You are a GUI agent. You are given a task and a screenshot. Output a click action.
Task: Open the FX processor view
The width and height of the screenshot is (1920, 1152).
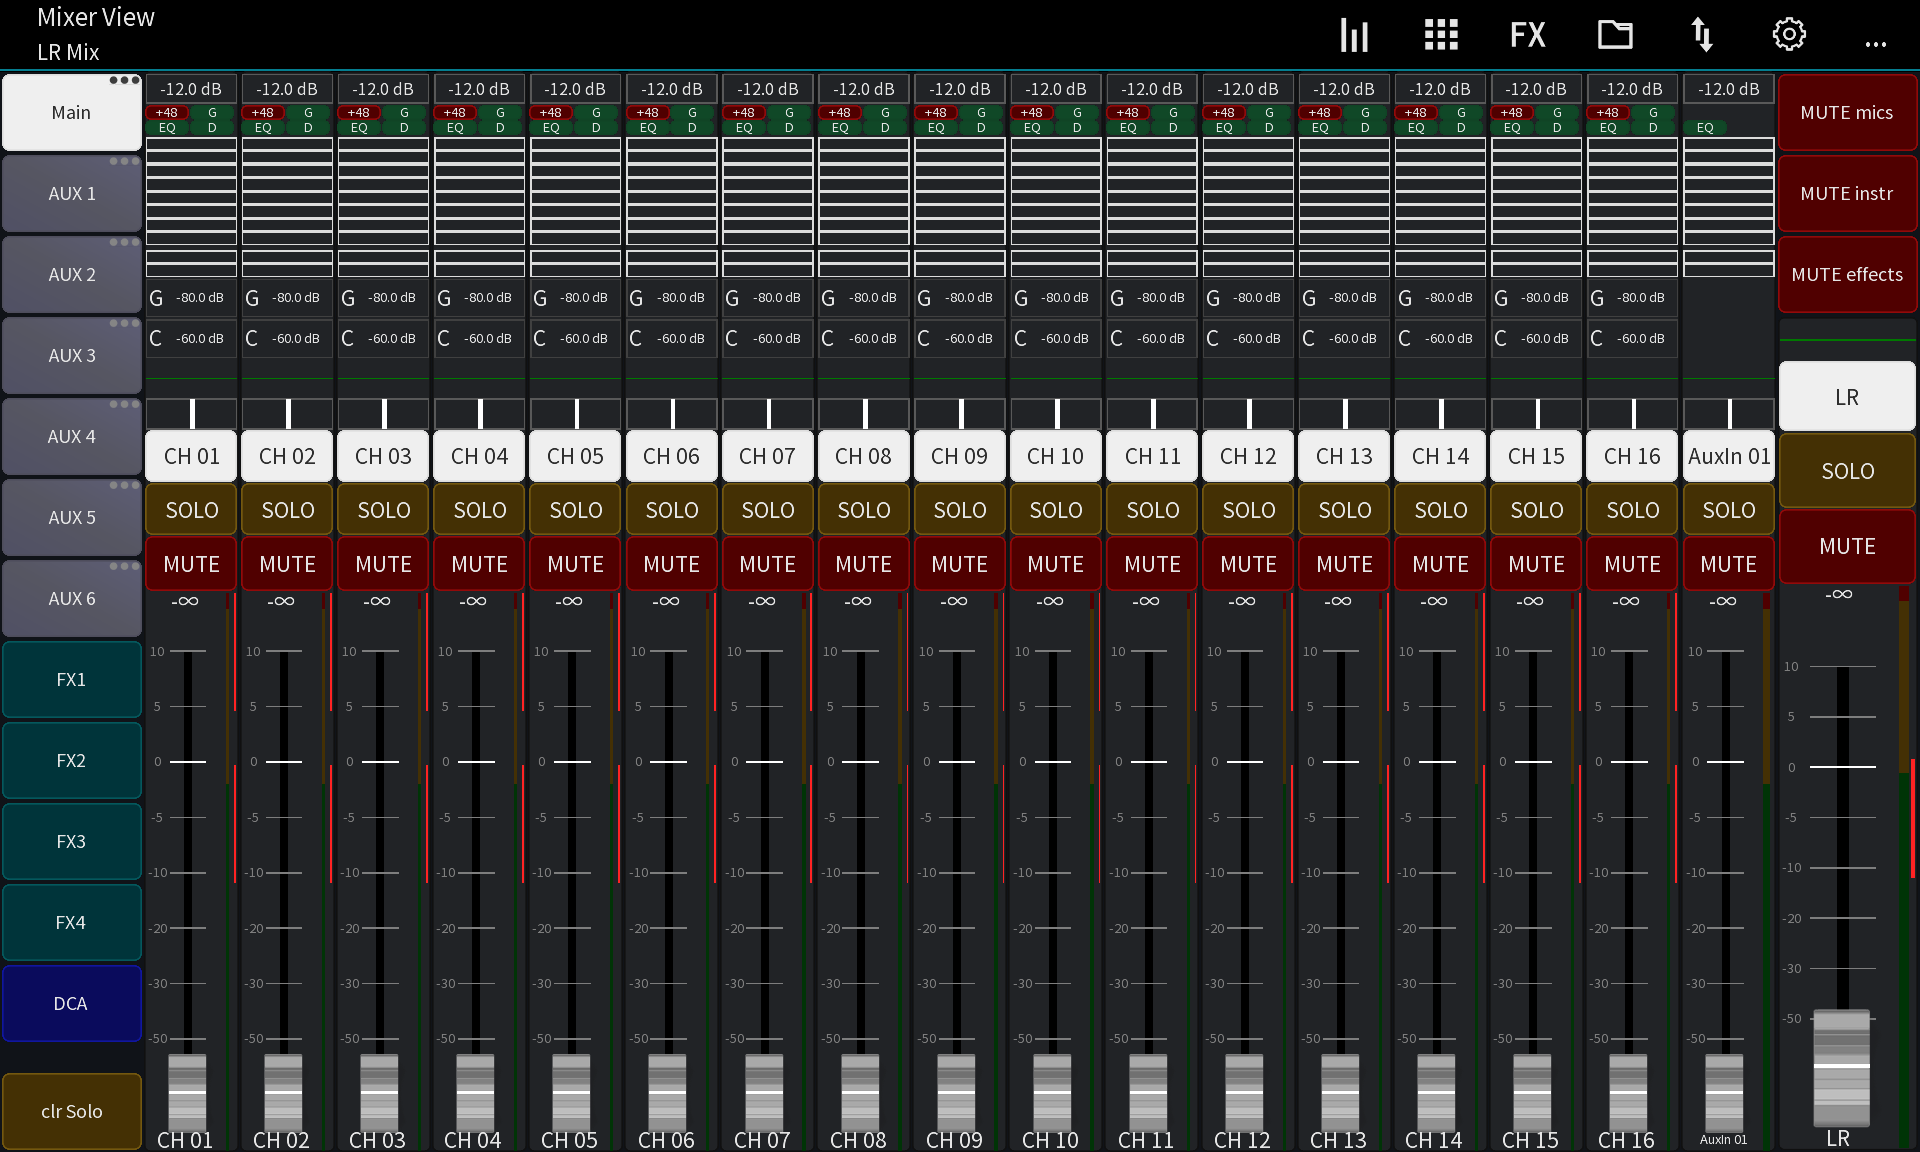pyautogui.click(x=1527, y=34)
